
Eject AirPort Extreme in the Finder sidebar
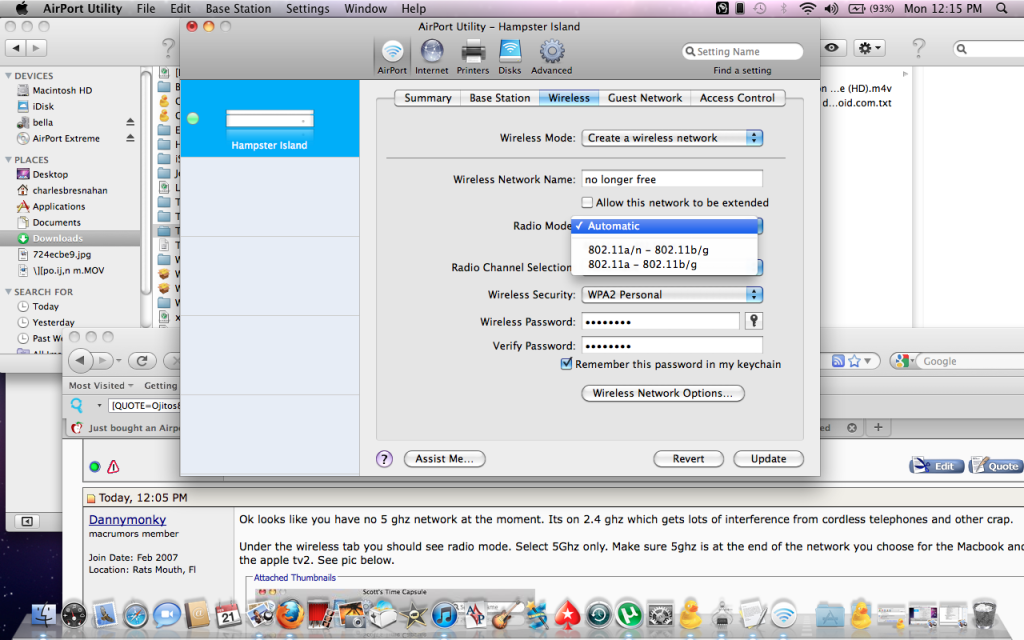[x=130, y=138]
